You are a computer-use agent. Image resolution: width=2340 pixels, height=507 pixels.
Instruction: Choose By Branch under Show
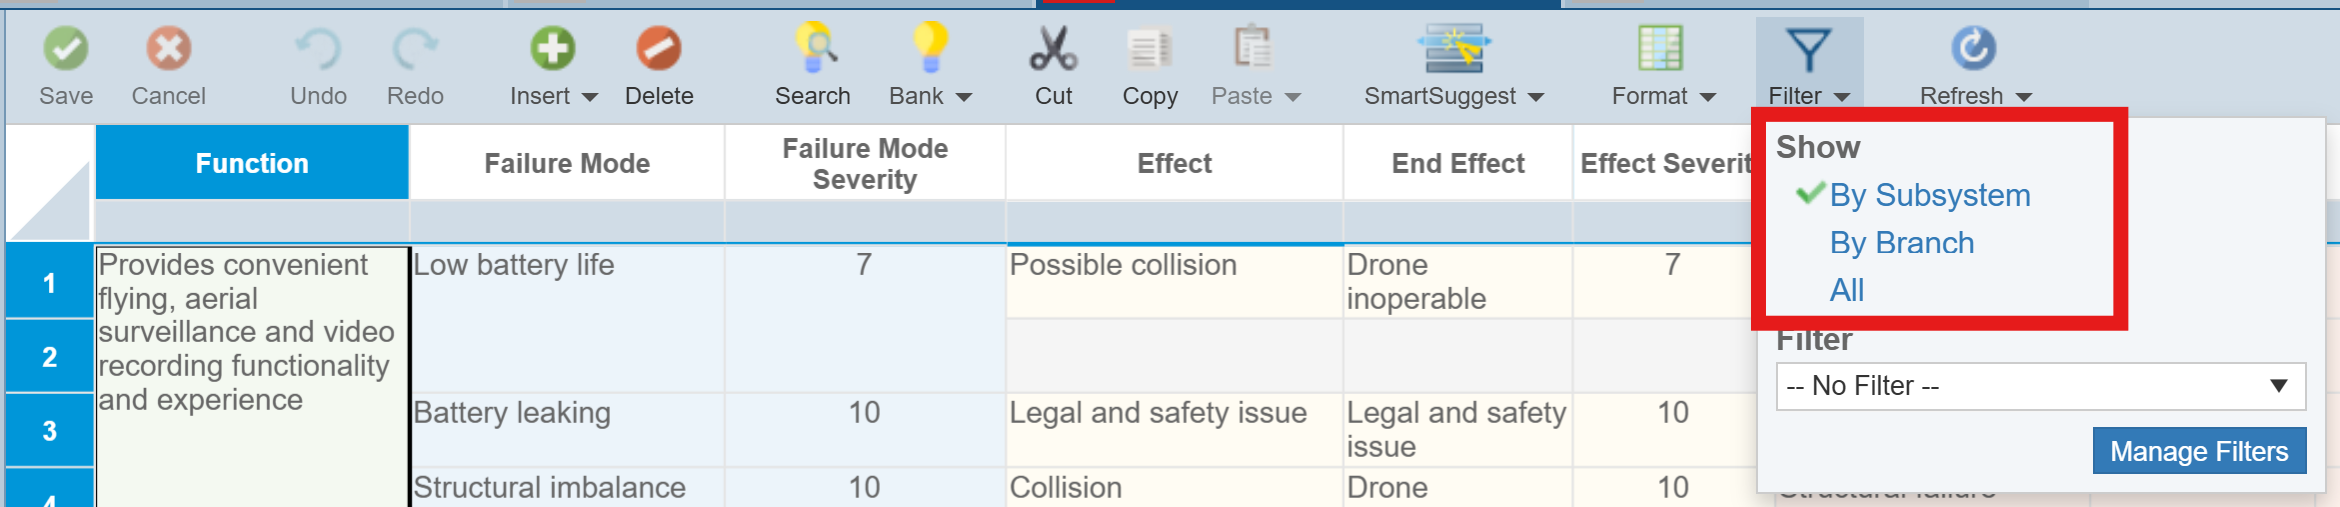(x=1901, y=243)
